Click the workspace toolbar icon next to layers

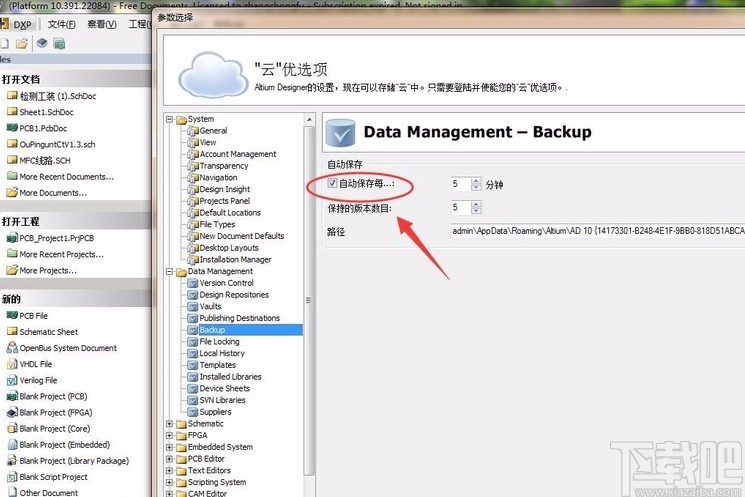point(59,44)
